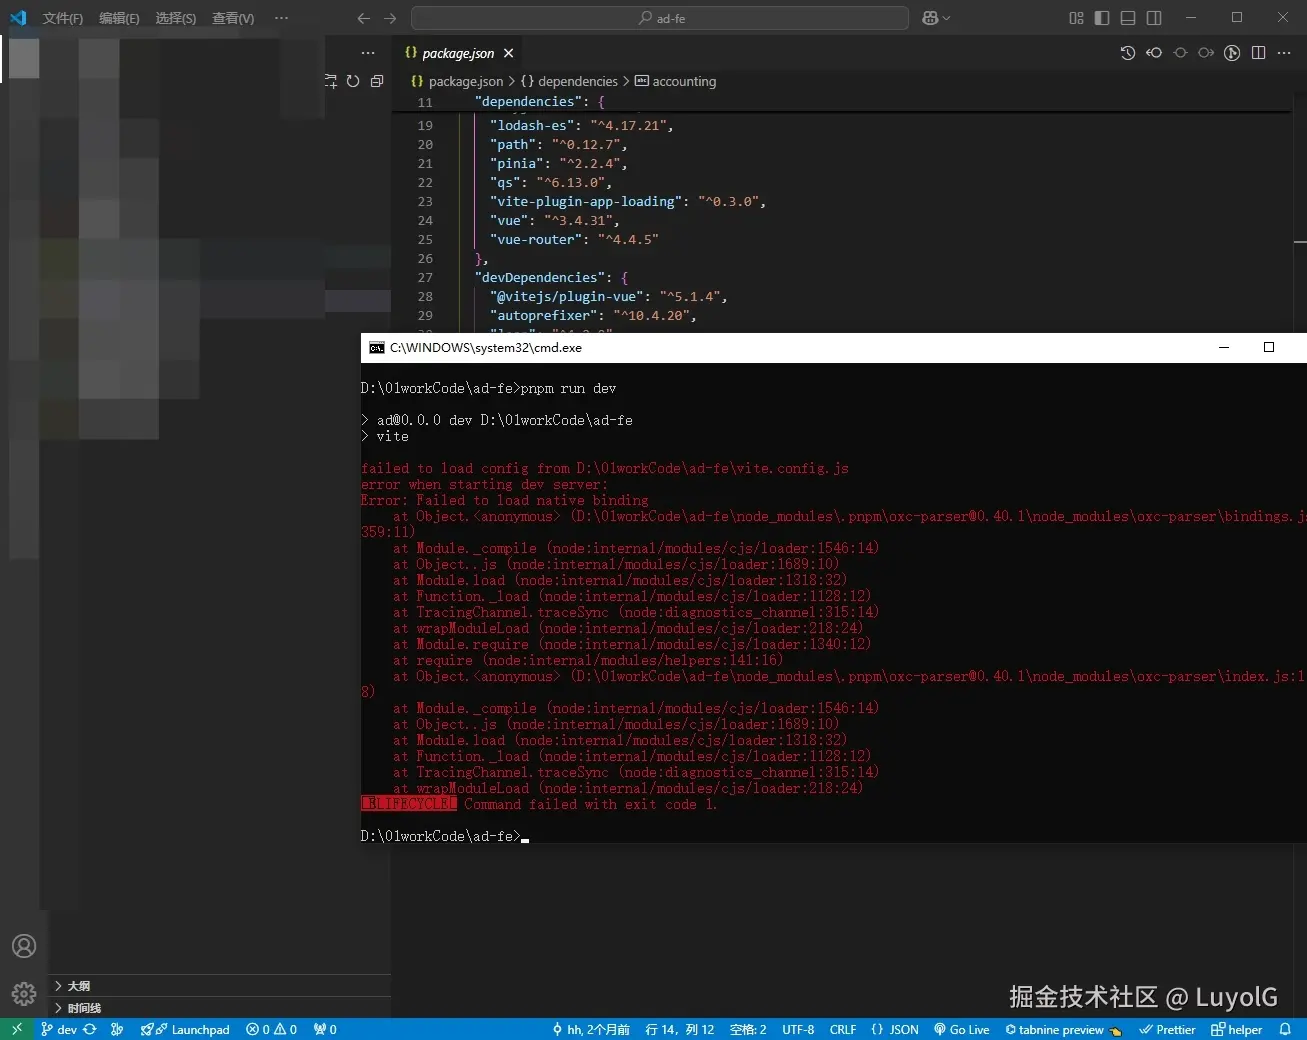
Task: Click the "pinia" dependency line
Action: 559,163
